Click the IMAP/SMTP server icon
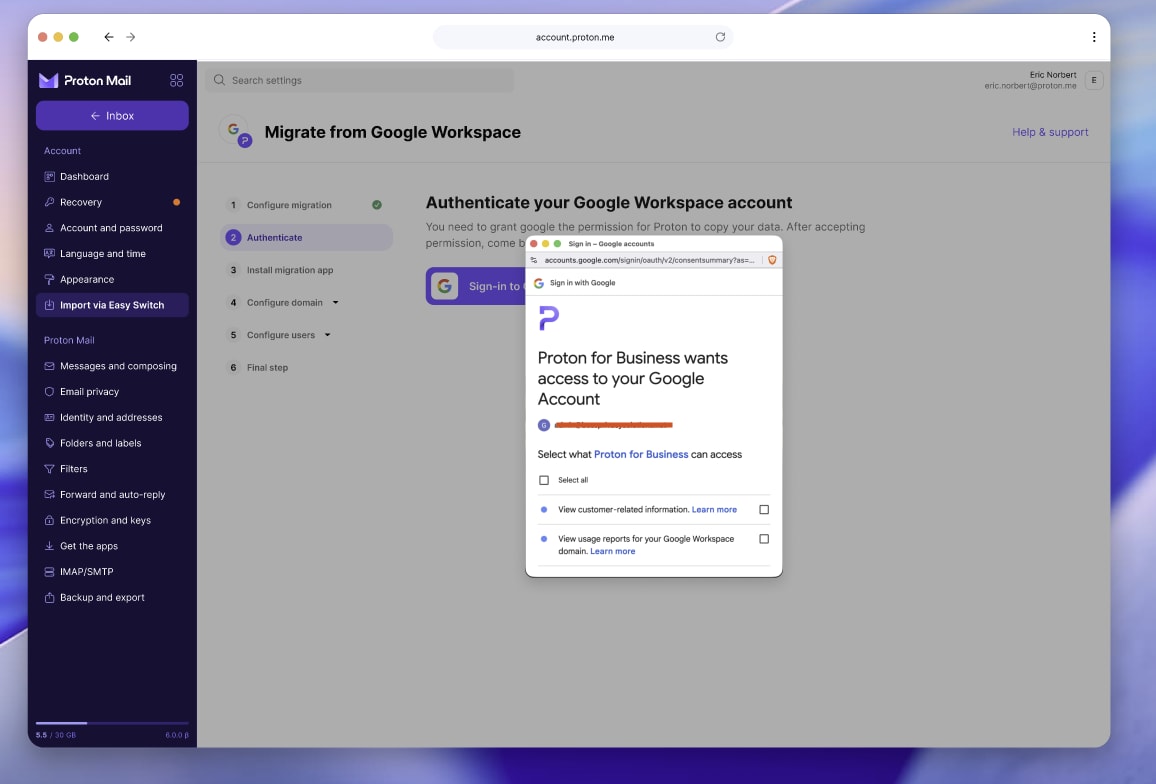 click(x=49, y=572)
